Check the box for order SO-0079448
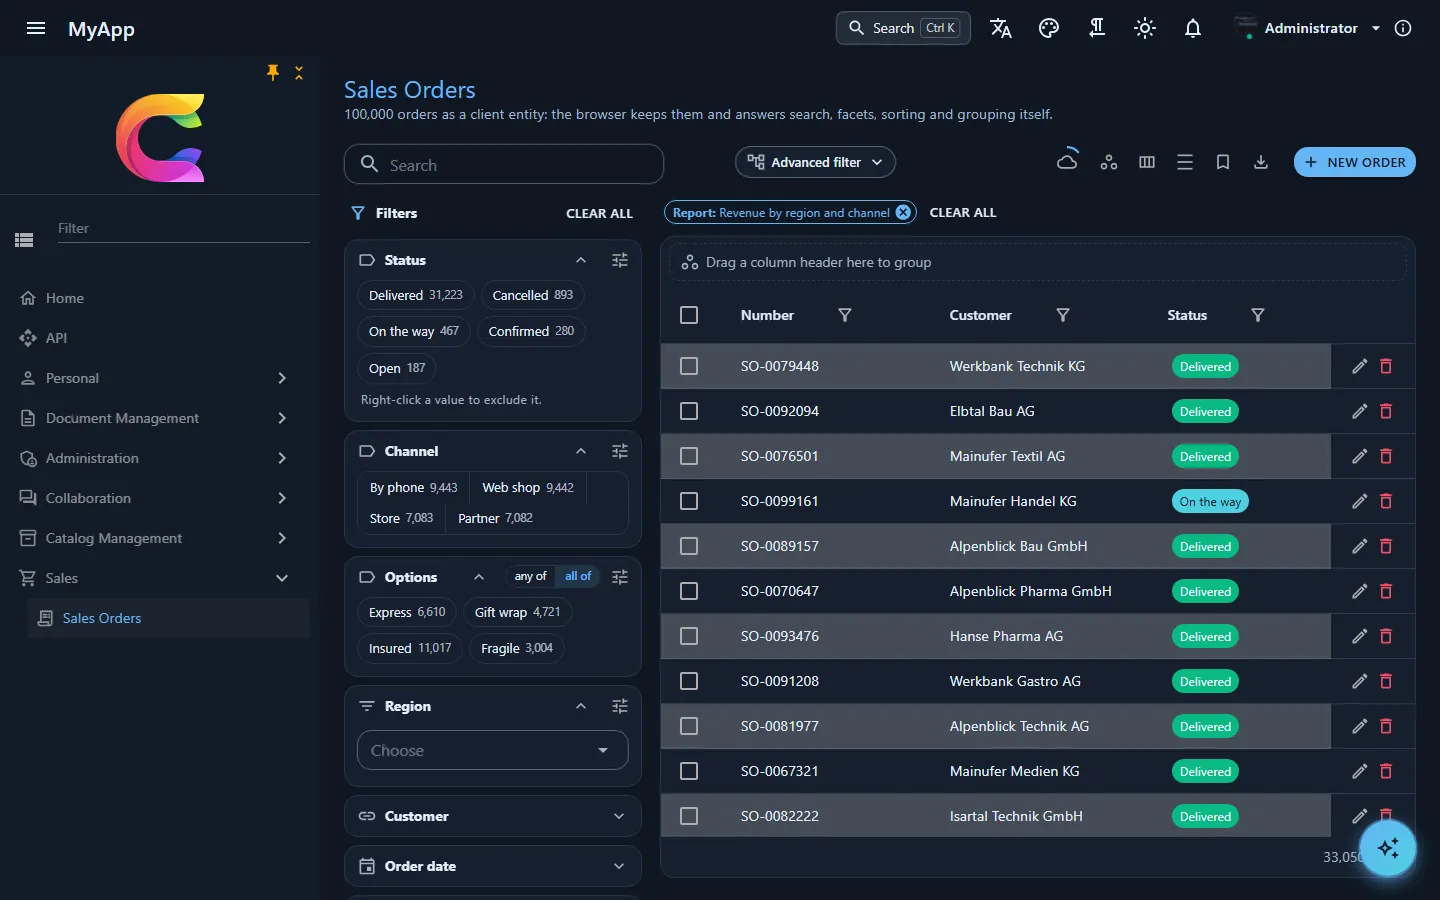Screen dimensions: 1440x900 point(689,366)
